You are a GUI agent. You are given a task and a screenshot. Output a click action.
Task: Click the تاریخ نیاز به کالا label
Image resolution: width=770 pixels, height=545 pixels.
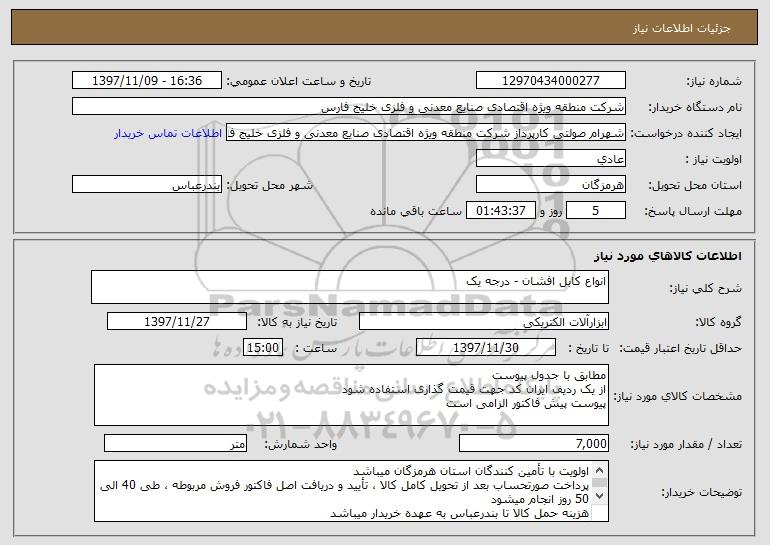(x=298, y=323)
